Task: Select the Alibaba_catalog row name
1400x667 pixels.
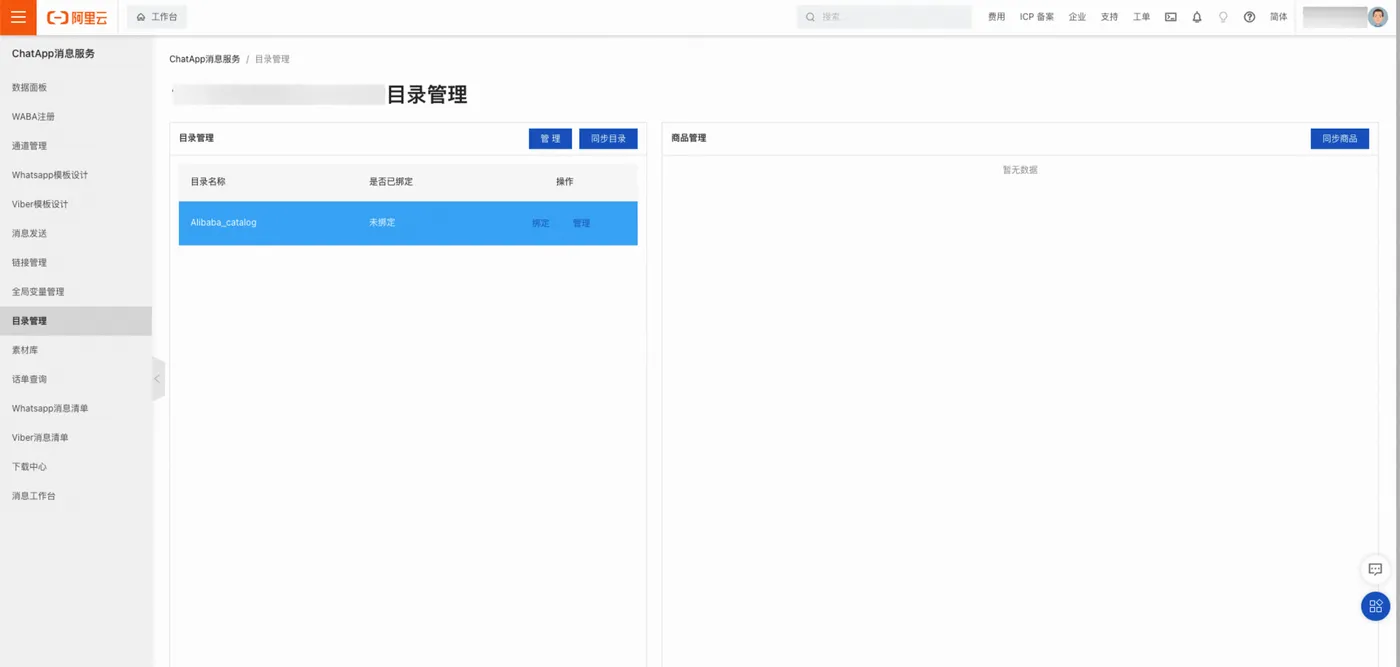Action: coord(224,223)
